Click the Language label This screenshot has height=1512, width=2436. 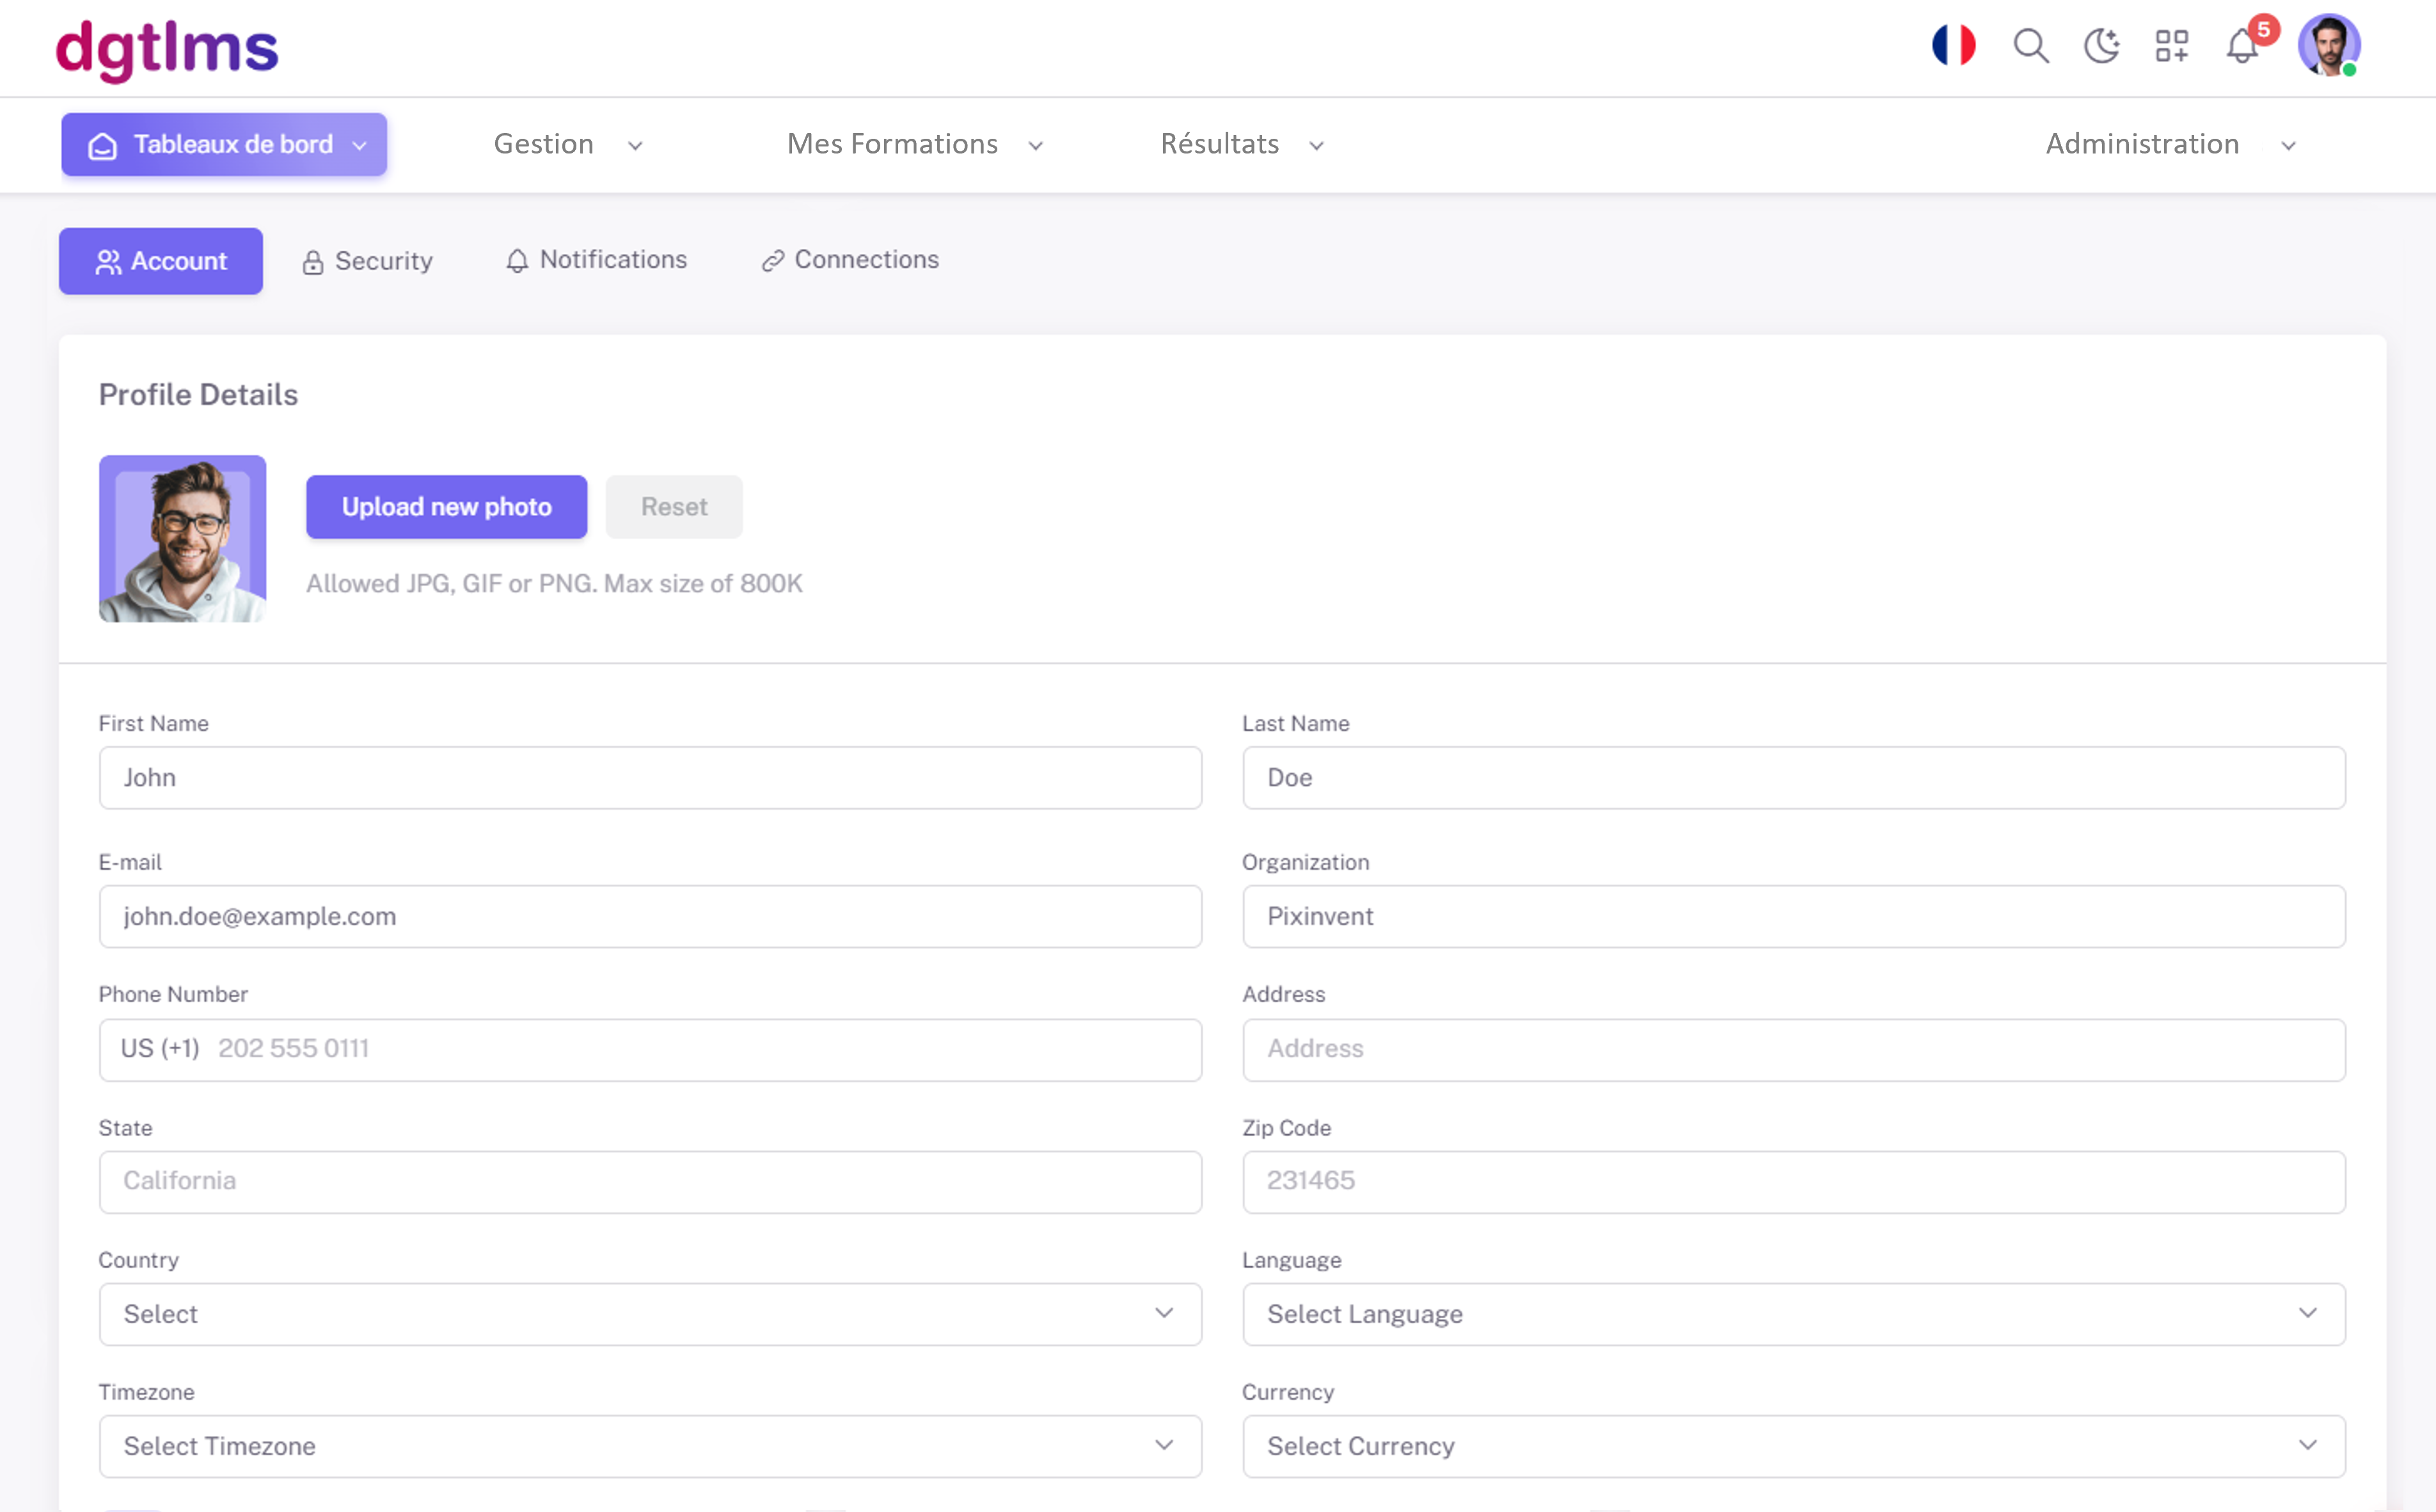1291,1261
